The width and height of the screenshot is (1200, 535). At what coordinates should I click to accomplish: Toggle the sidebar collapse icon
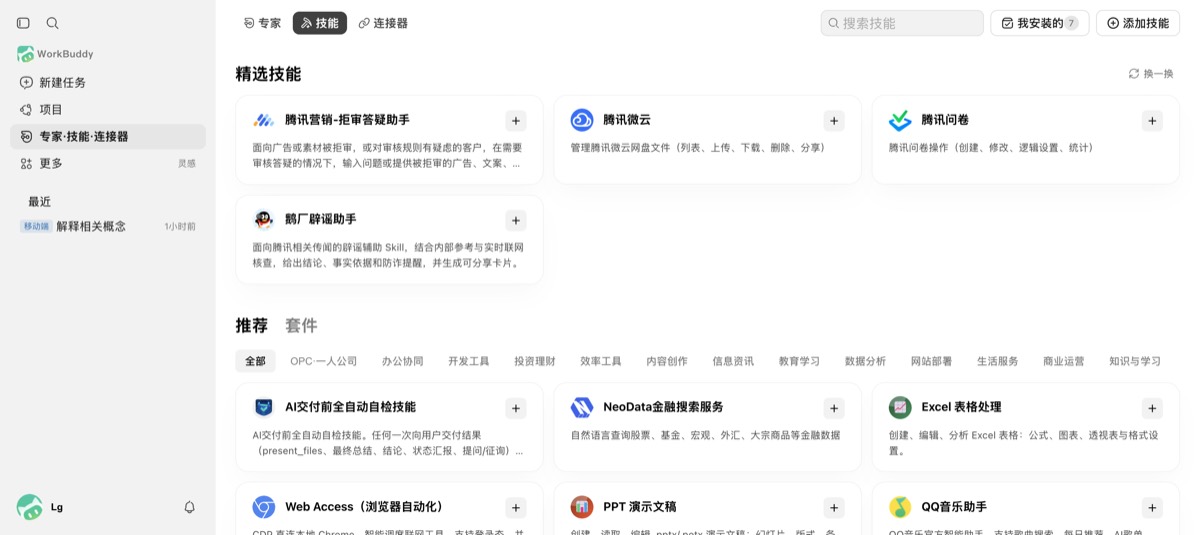[23, 23]
